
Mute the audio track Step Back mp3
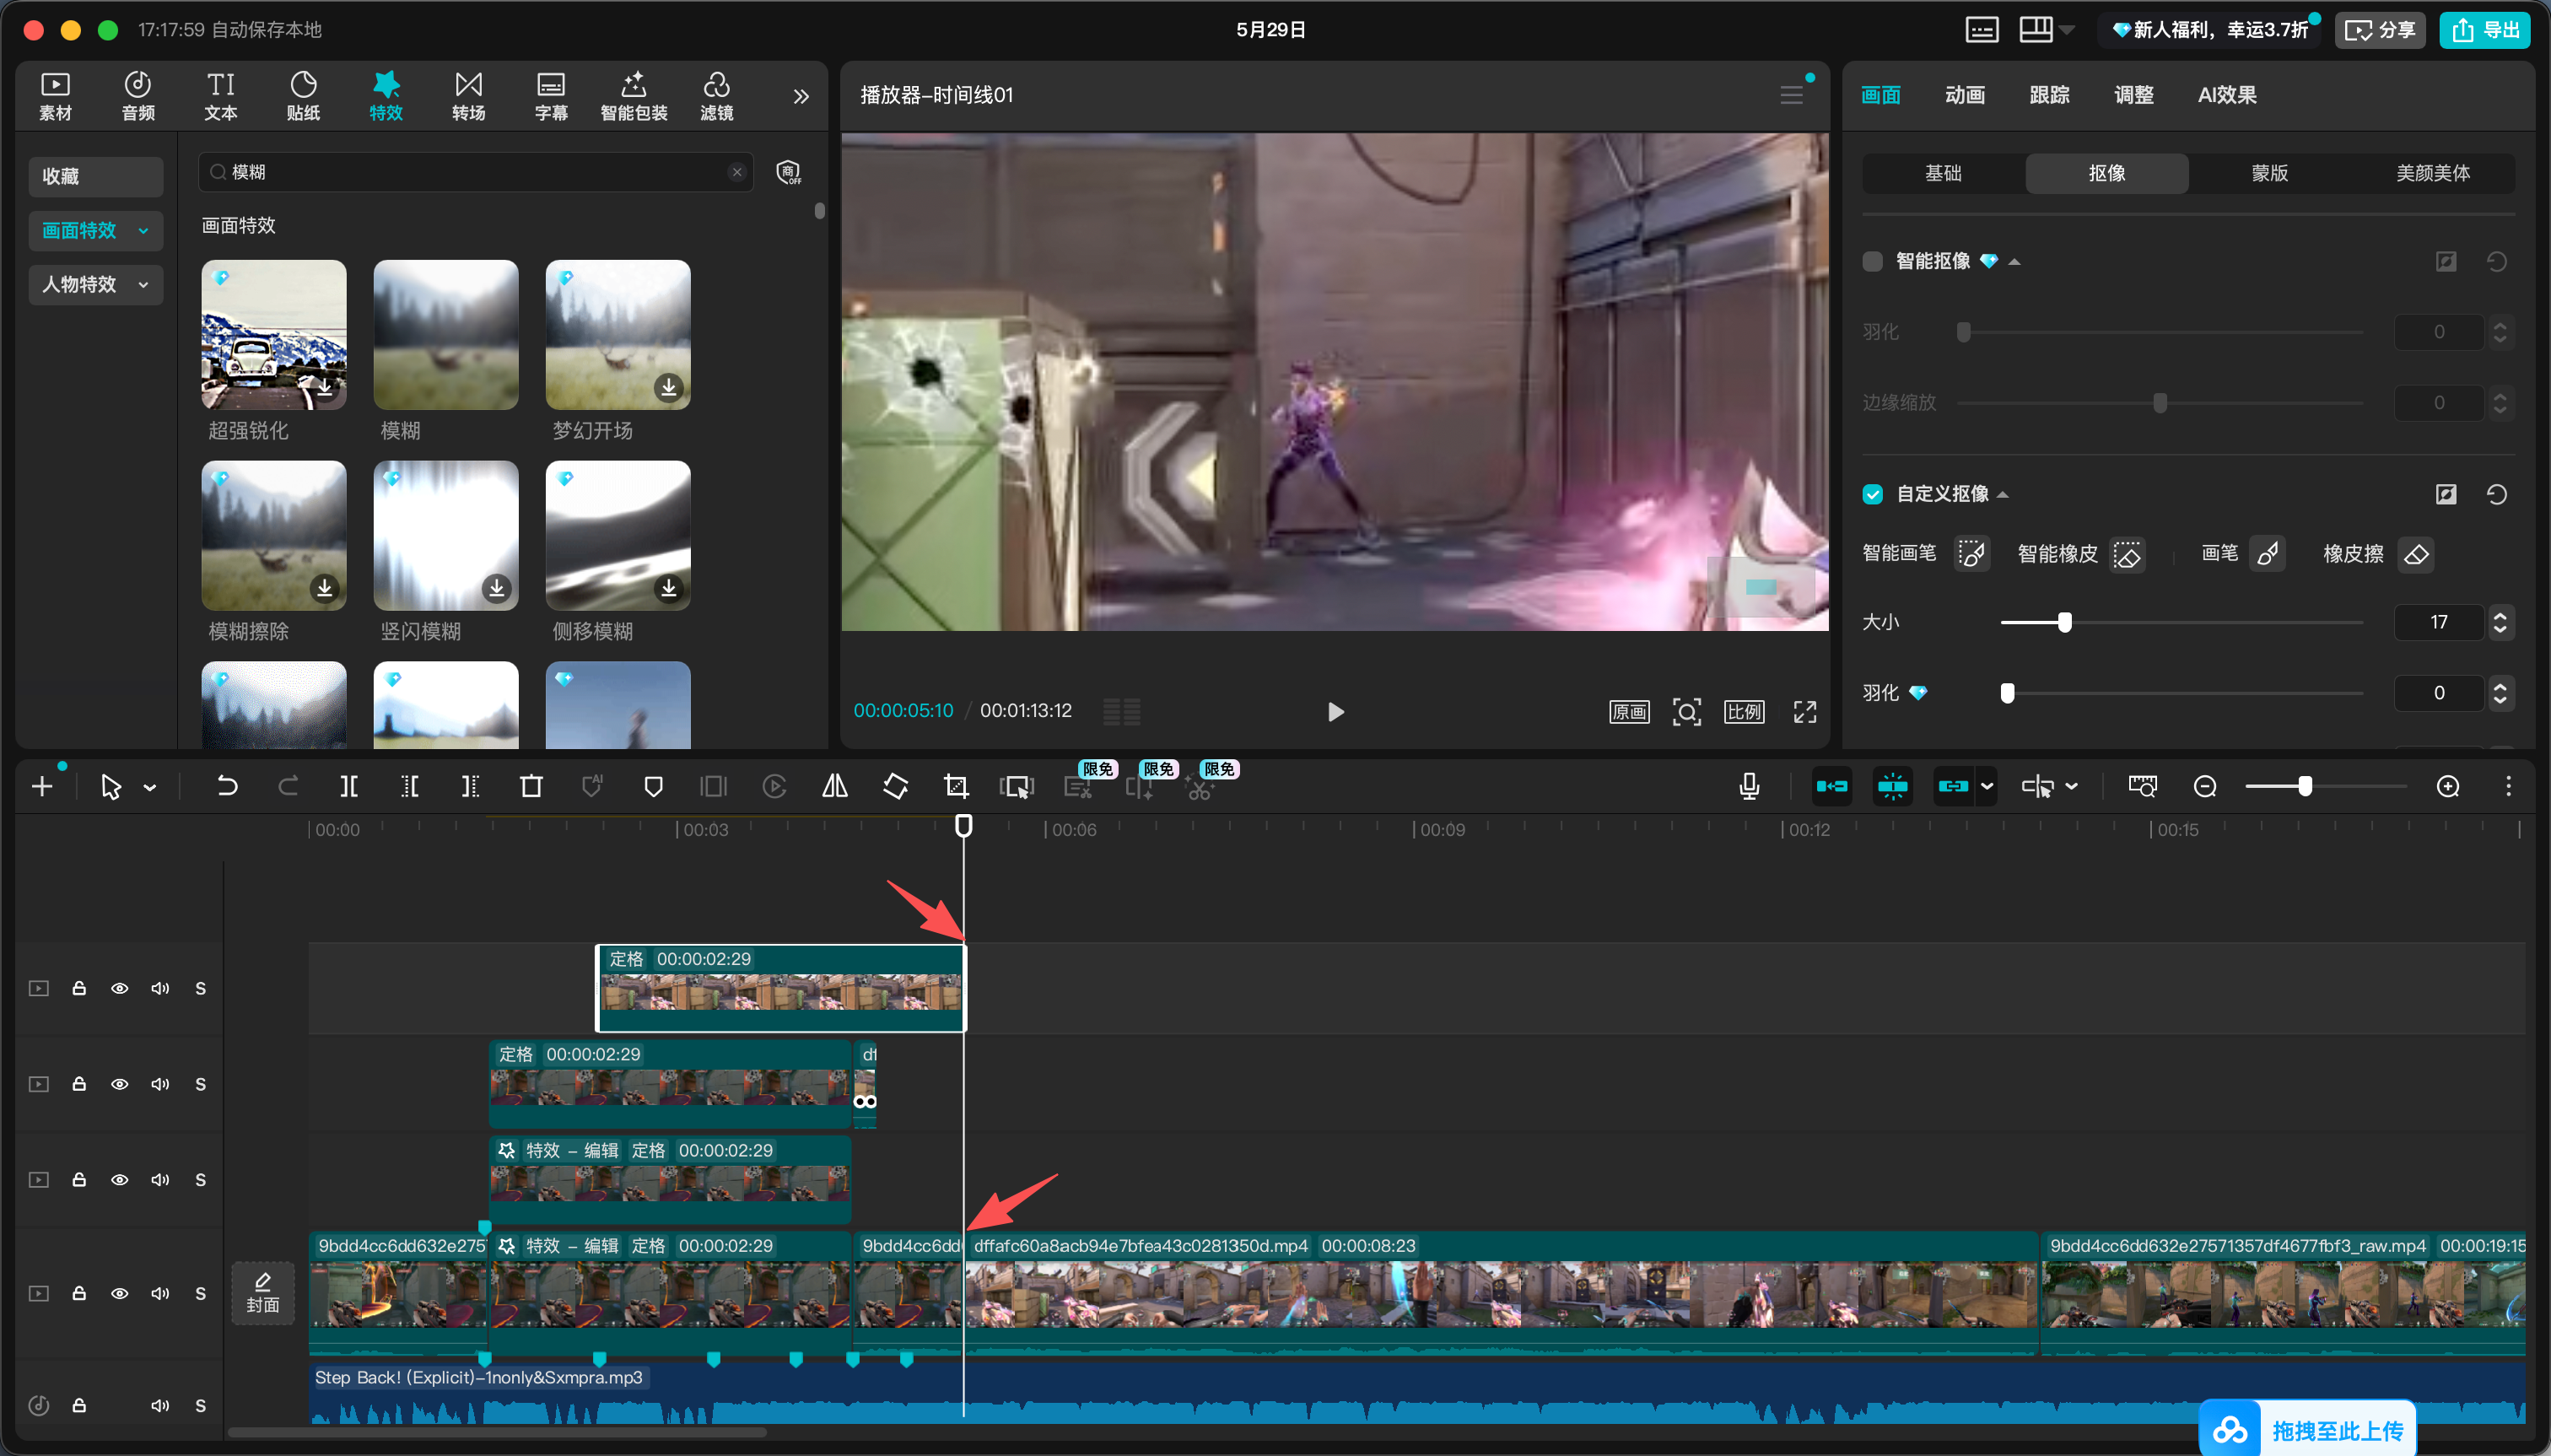tap(160, 1405)
